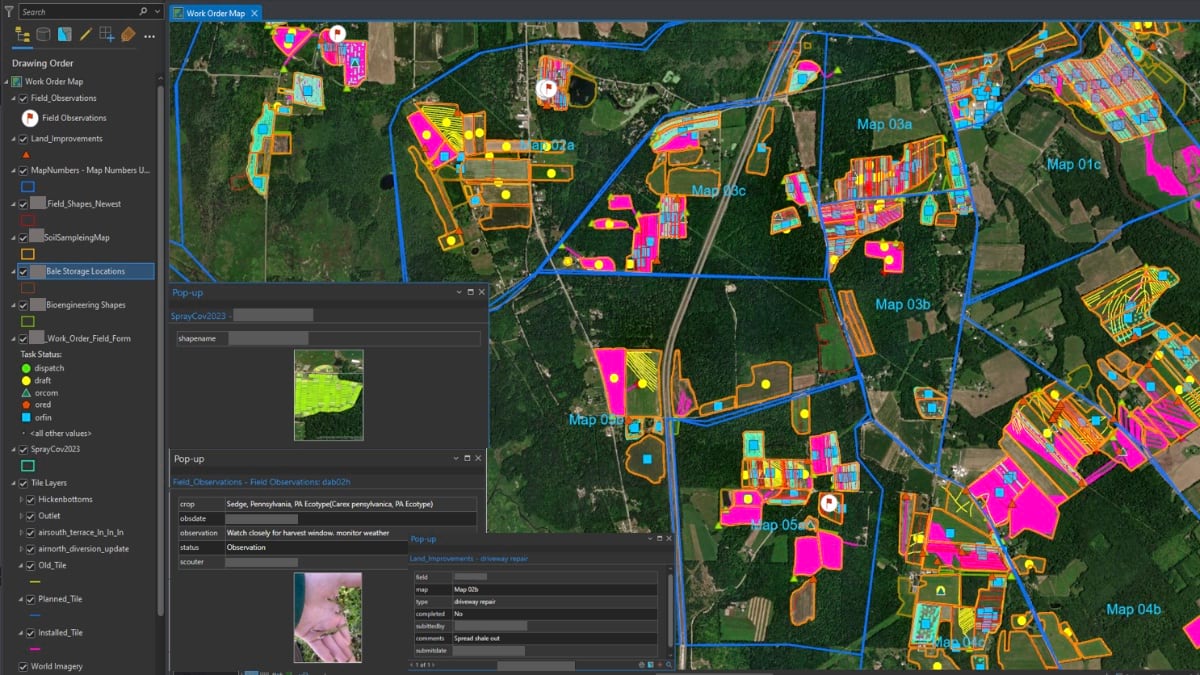Collapse the Tile Layers group
Image resolution: width=1200 pixels, height=675 pixels.
(x=14, y=482)
